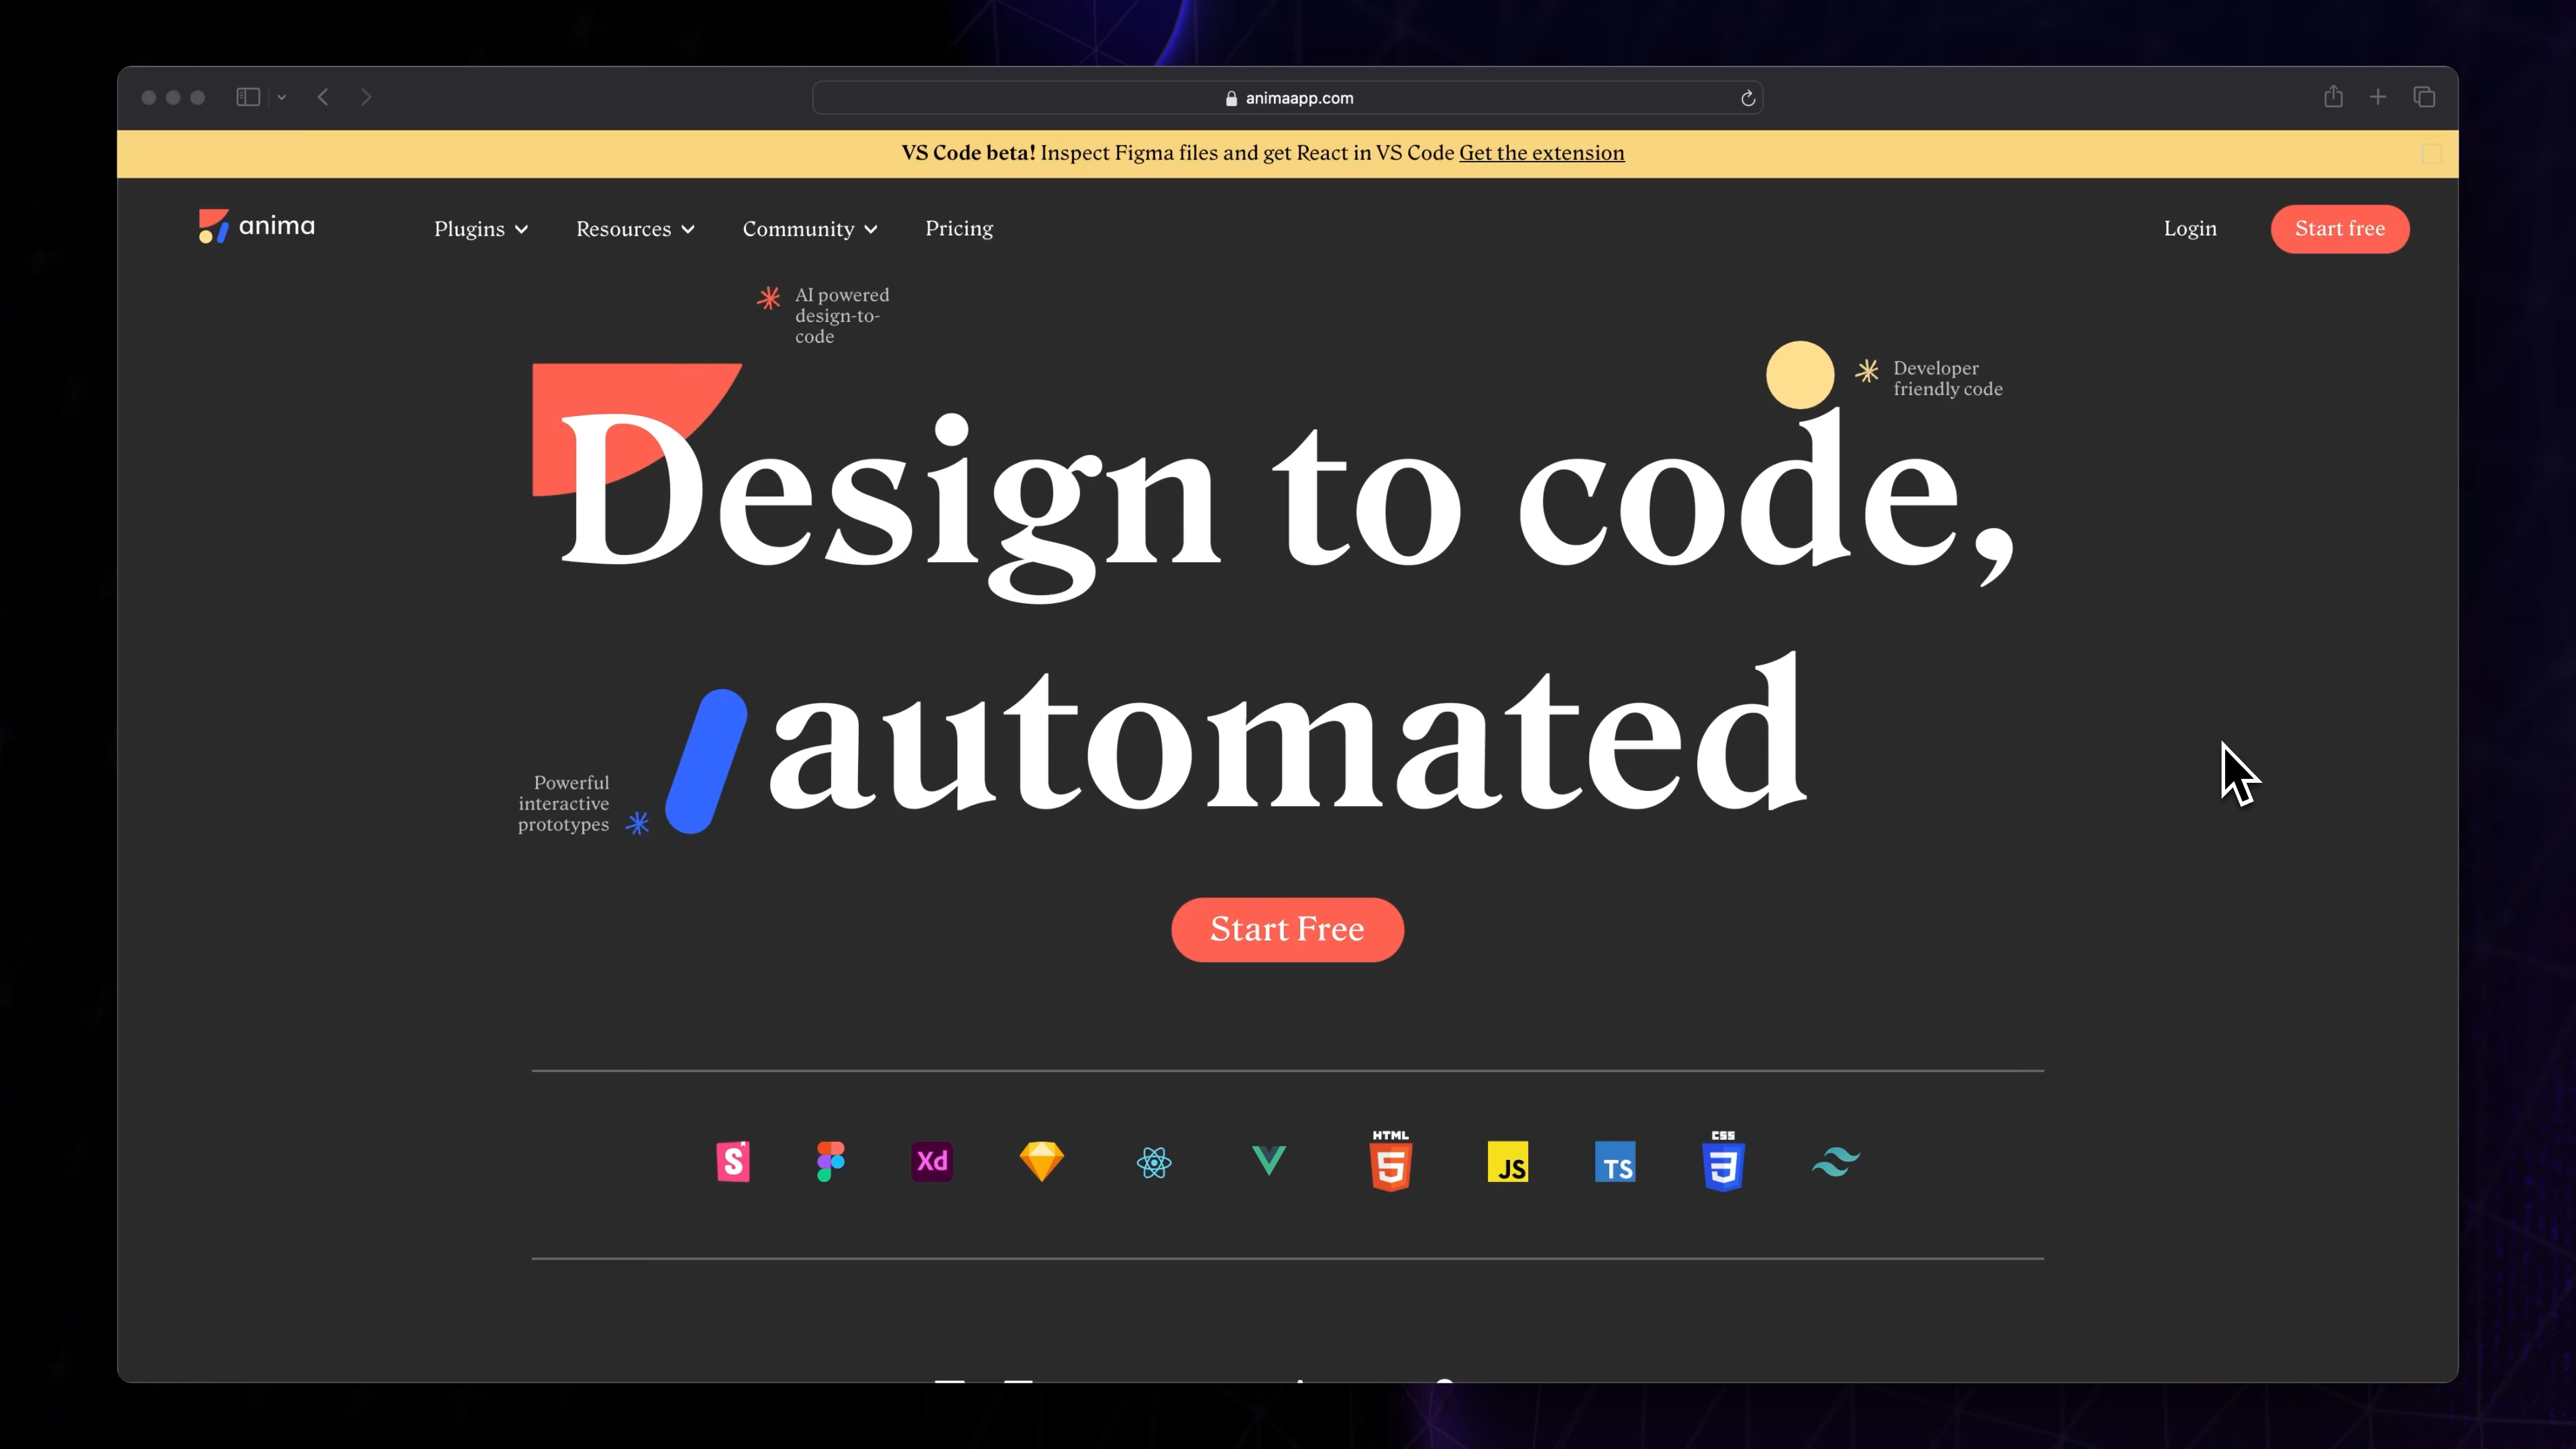Open the Pricing page from the navbar
The width and height of the screenshot is (2576, 1449).
pos(958,228)
